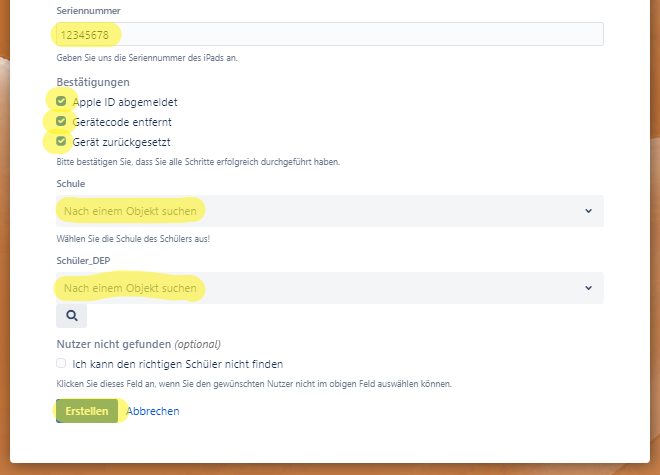Image resolution: width=660 pixels, height=475 pixels.
Task: Click the 'Schule' field label
Action: click(x=71, y=184)
